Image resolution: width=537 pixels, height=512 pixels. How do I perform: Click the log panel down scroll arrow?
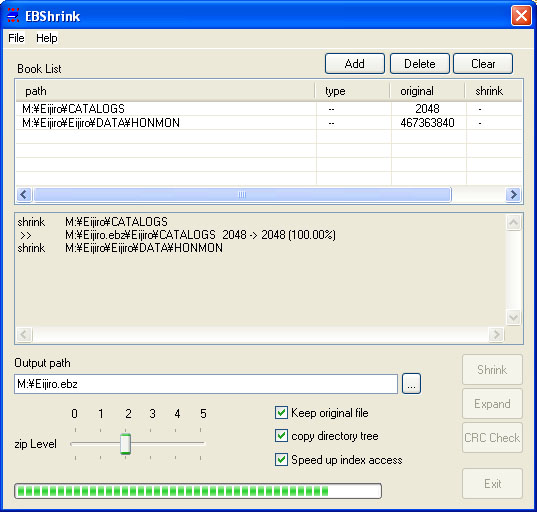[513, 317]
